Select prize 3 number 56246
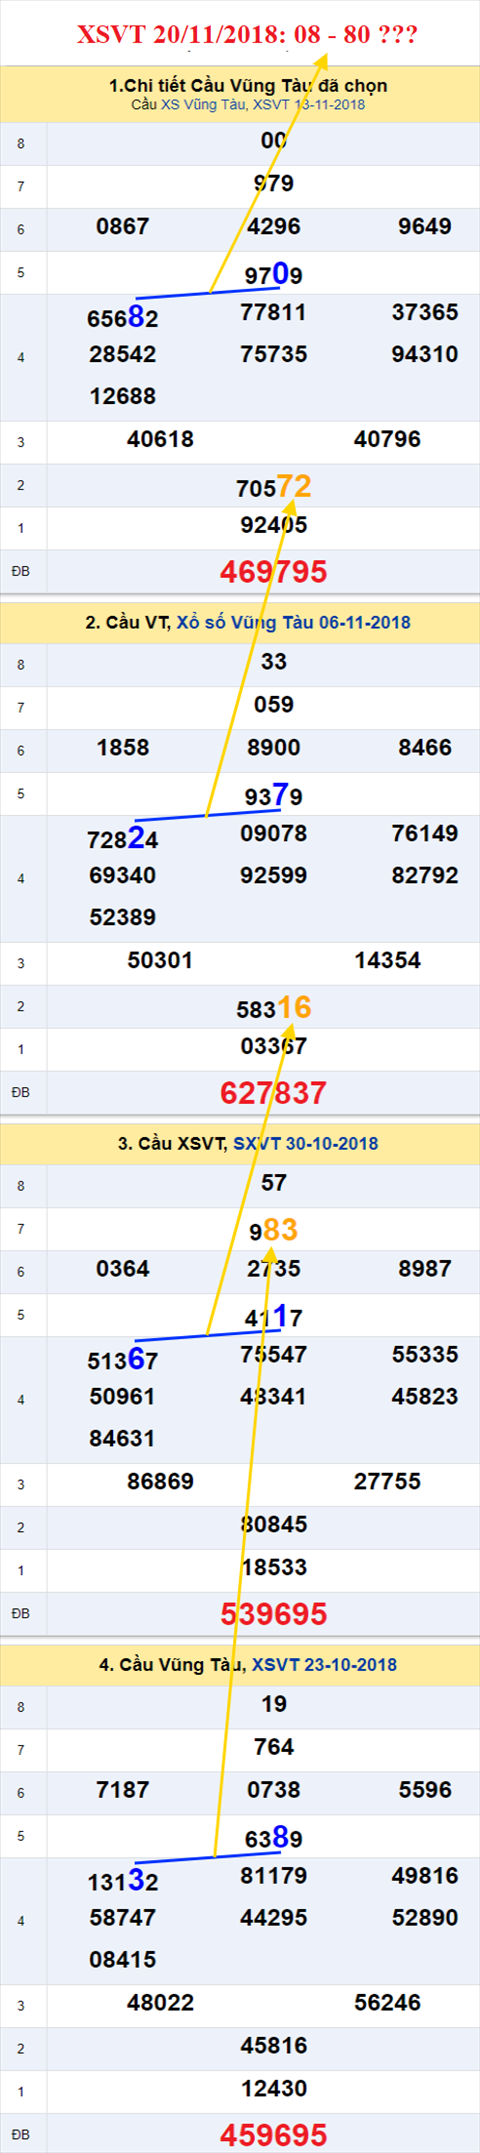 pyautogui.click(x=387, y=2002)
